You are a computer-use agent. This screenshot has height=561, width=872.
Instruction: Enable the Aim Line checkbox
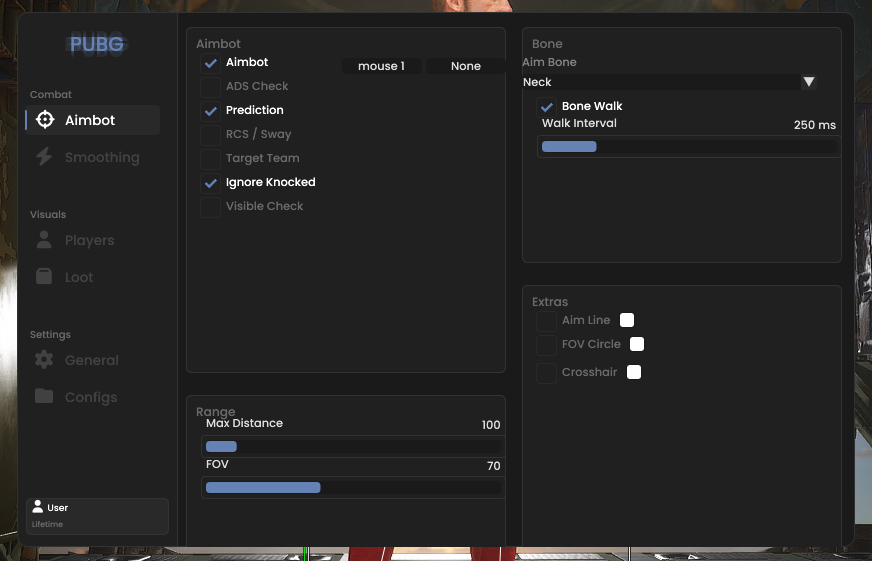coord(546,321)
